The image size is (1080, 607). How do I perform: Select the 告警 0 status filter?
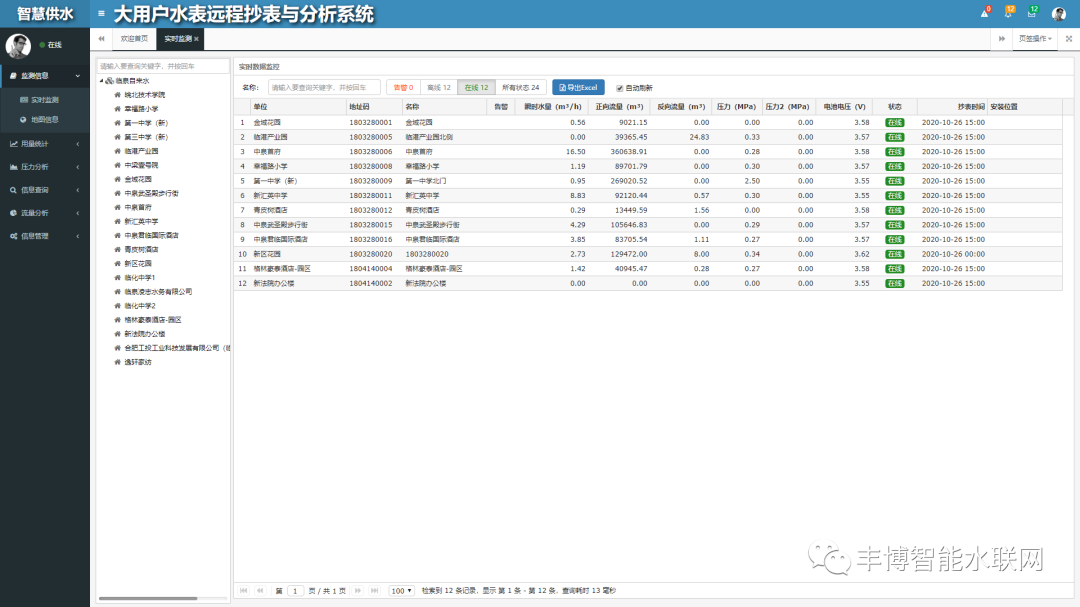(403, 88)
